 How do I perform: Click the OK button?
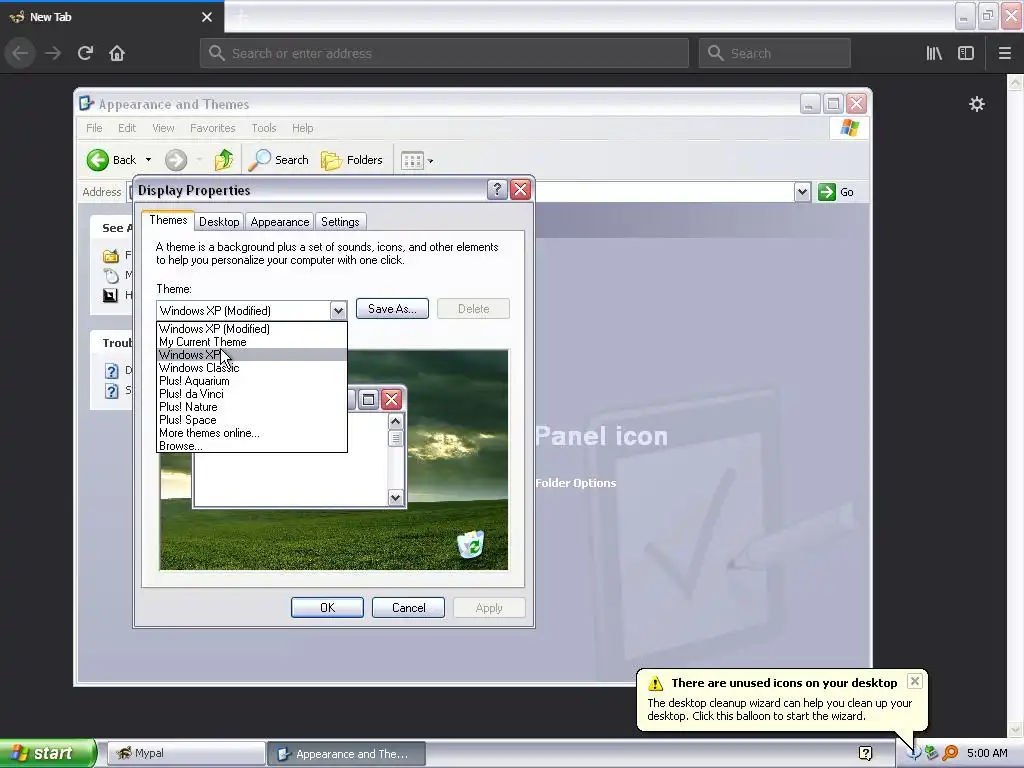pyautogui.click(x=327, y=608)
